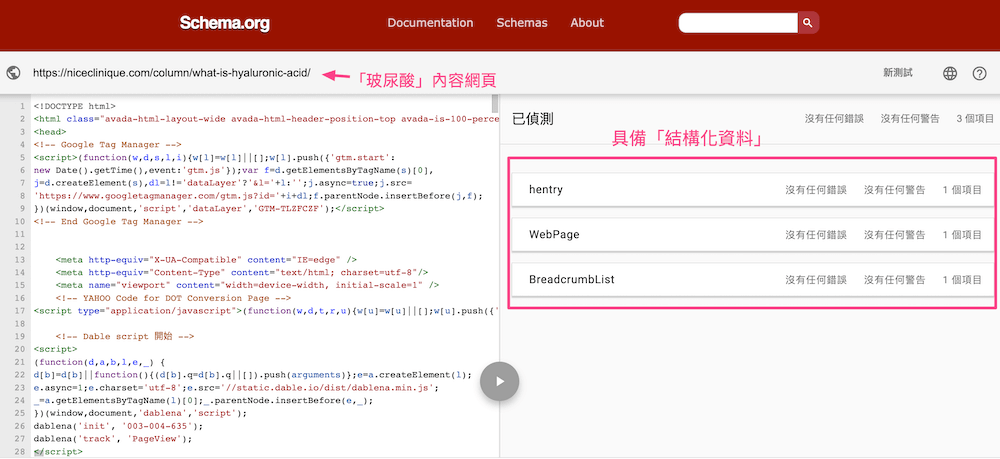This screenshot has width=1000, height=459.
Task: Click the Dable script 開始 comment
Action: pos(124,336)
